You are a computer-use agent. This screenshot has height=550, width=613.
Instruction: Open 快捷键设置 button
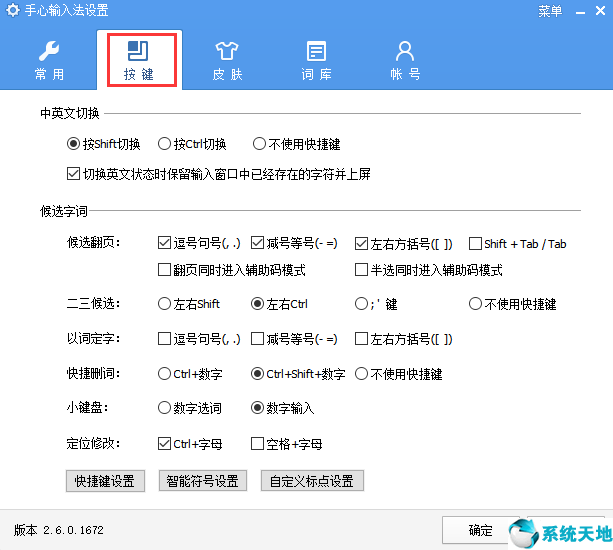pos(105,481)
